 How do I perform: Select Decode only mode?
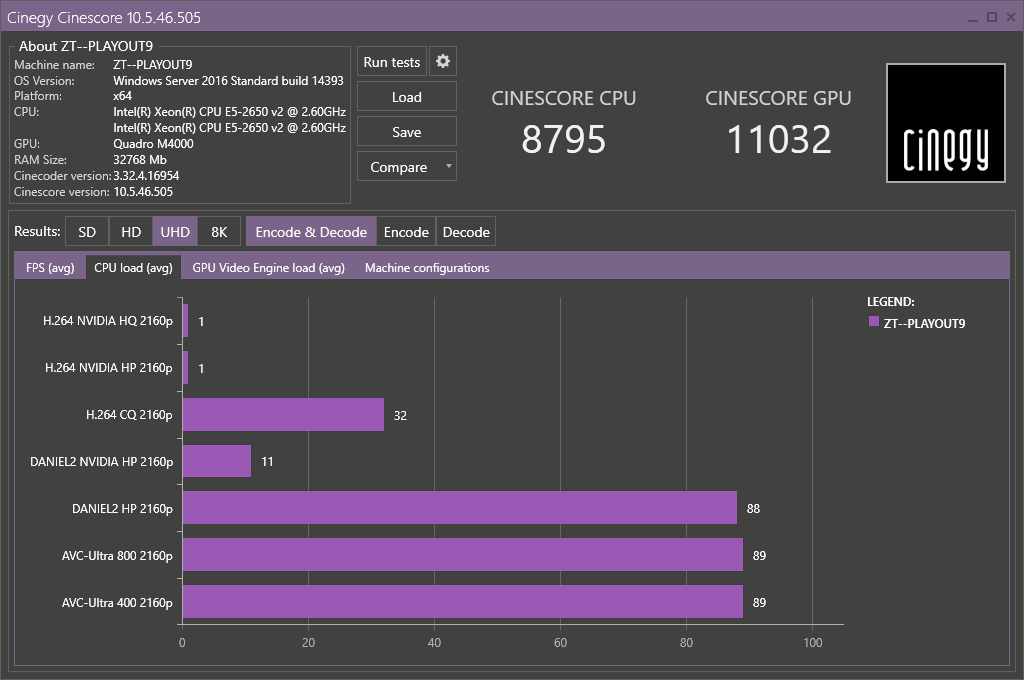(466, 232)
